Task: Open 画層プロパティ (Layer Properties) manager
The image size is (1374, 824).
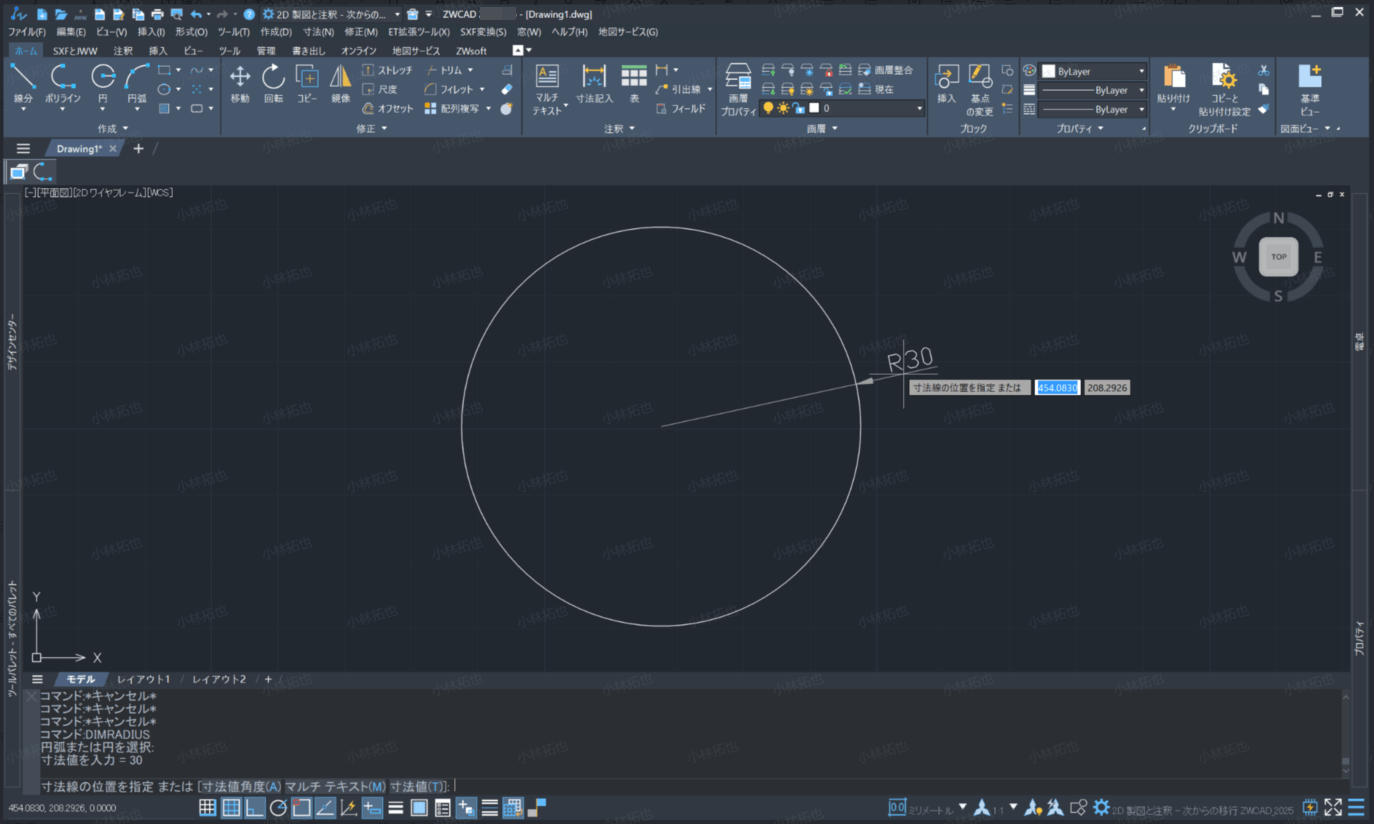Action: pos(738,89)
